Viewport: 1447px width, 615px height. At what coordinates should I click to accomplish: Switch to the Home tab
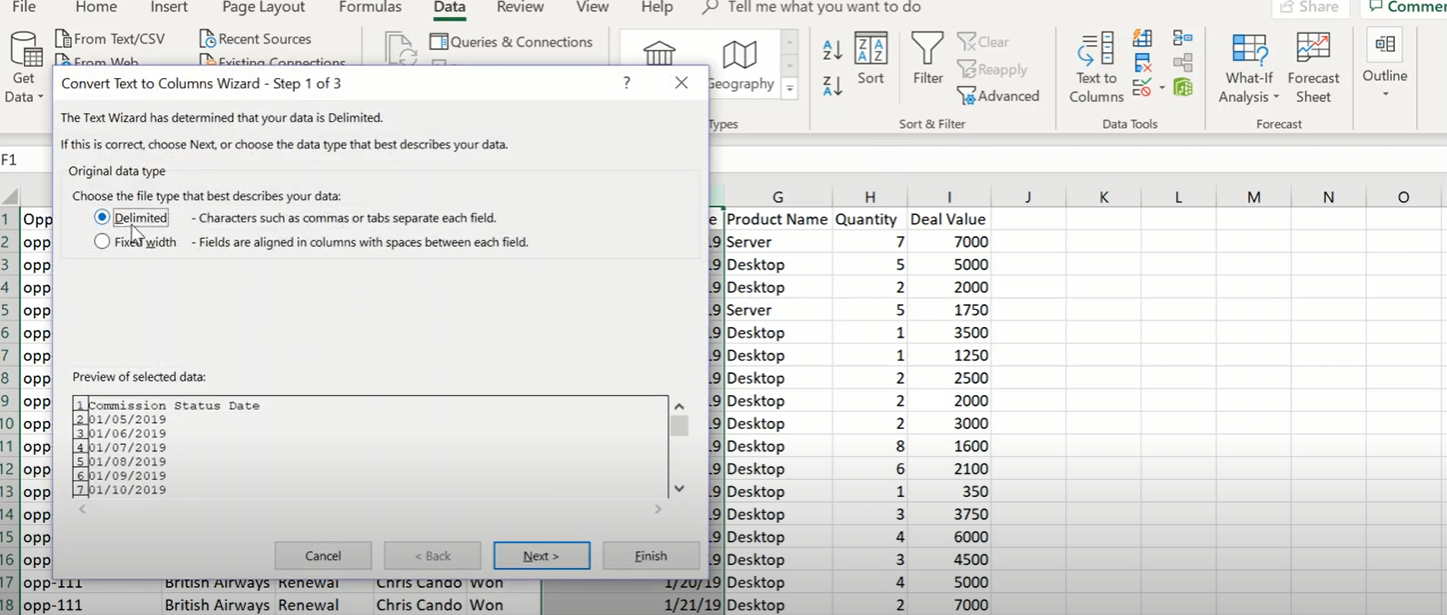tap(96, 7)
